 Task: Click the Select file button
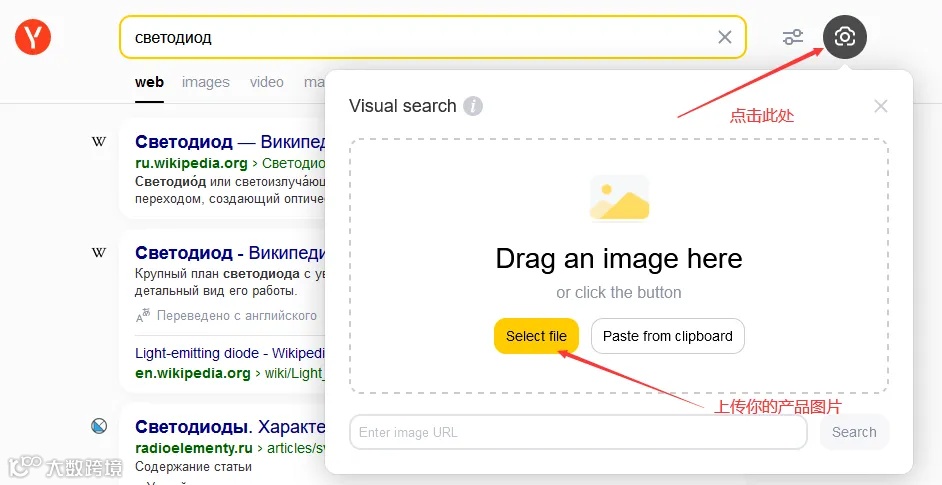pos(536,336)
